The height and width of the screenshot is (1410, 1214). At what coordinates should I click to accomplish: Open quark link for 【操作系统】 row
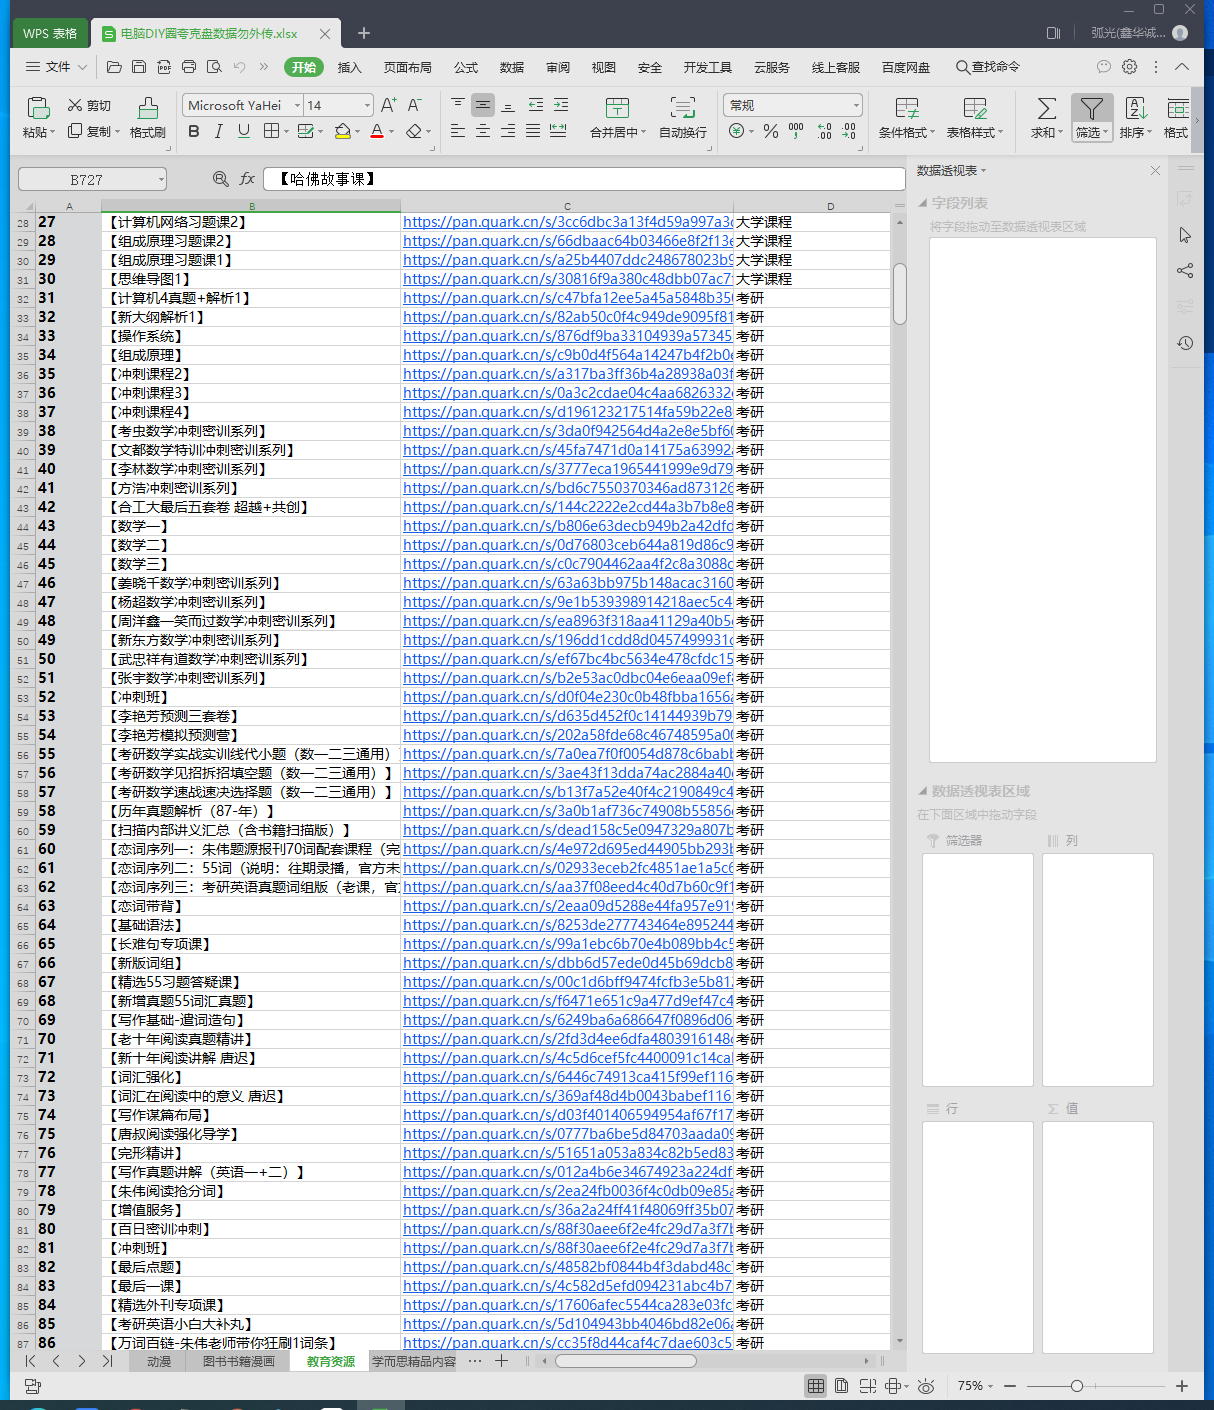(x=567, y=336)
